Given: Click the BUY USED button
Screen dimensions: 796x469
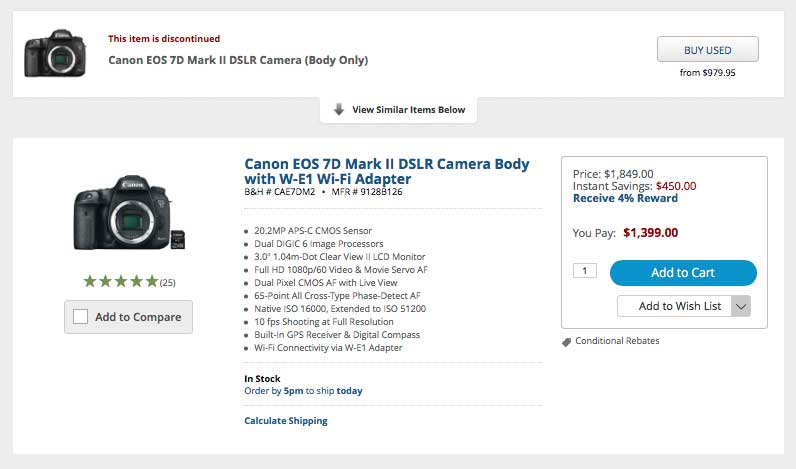Looking at the screenshot, I should [708, 49].
